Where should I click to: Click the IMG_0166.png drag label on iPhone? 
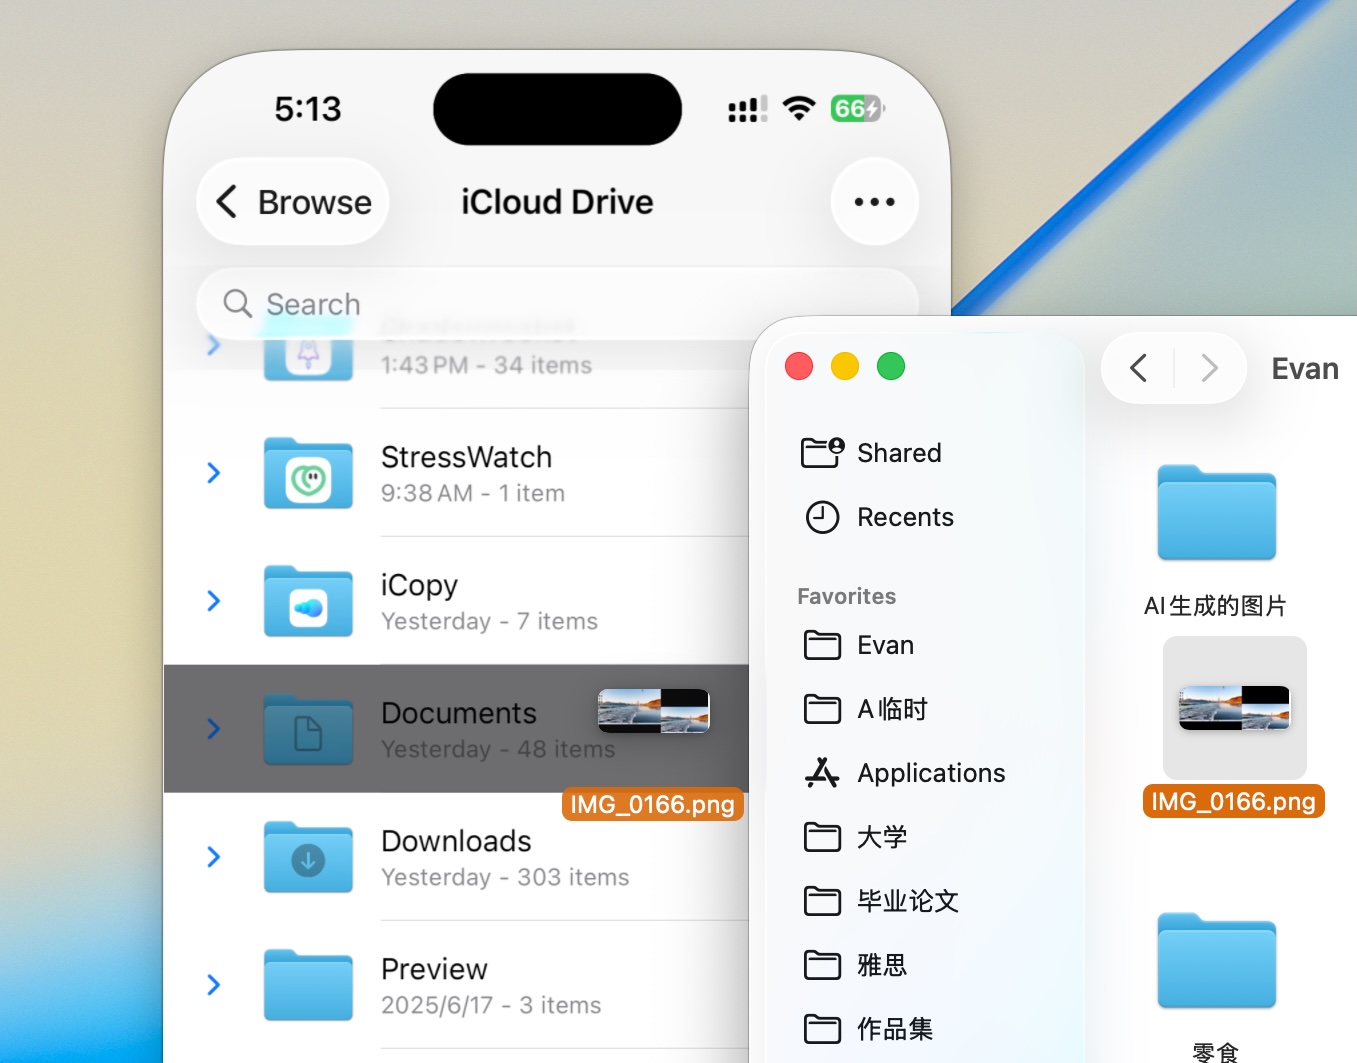point(653,804)
